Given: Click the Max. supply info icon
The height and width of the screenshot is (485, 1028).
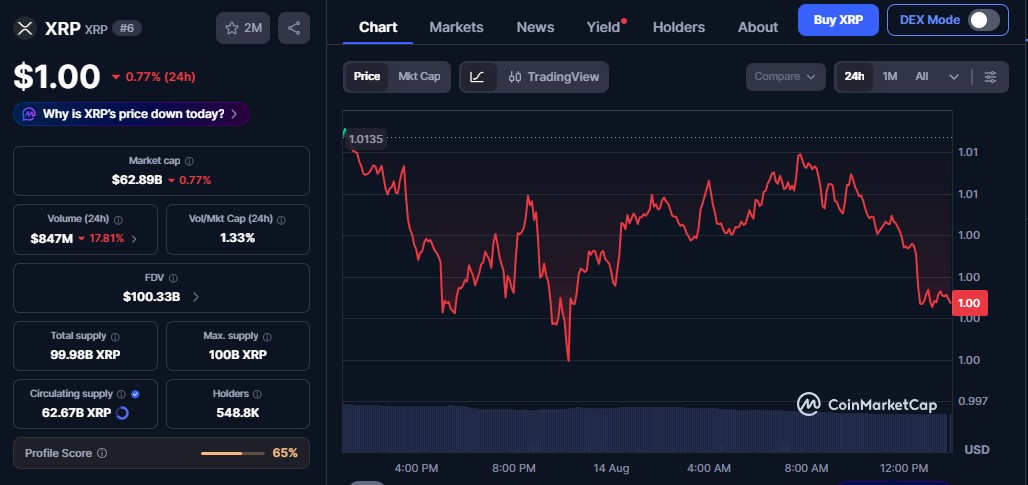Looking at the screenshot, I should [x=267, y=336].
